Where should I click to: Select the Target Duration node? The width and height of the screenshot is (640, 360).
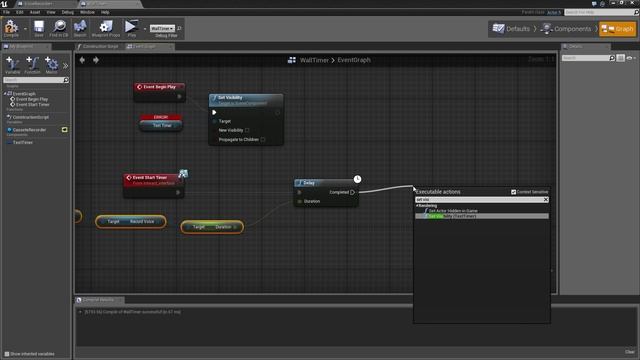[x=212, y=227]
